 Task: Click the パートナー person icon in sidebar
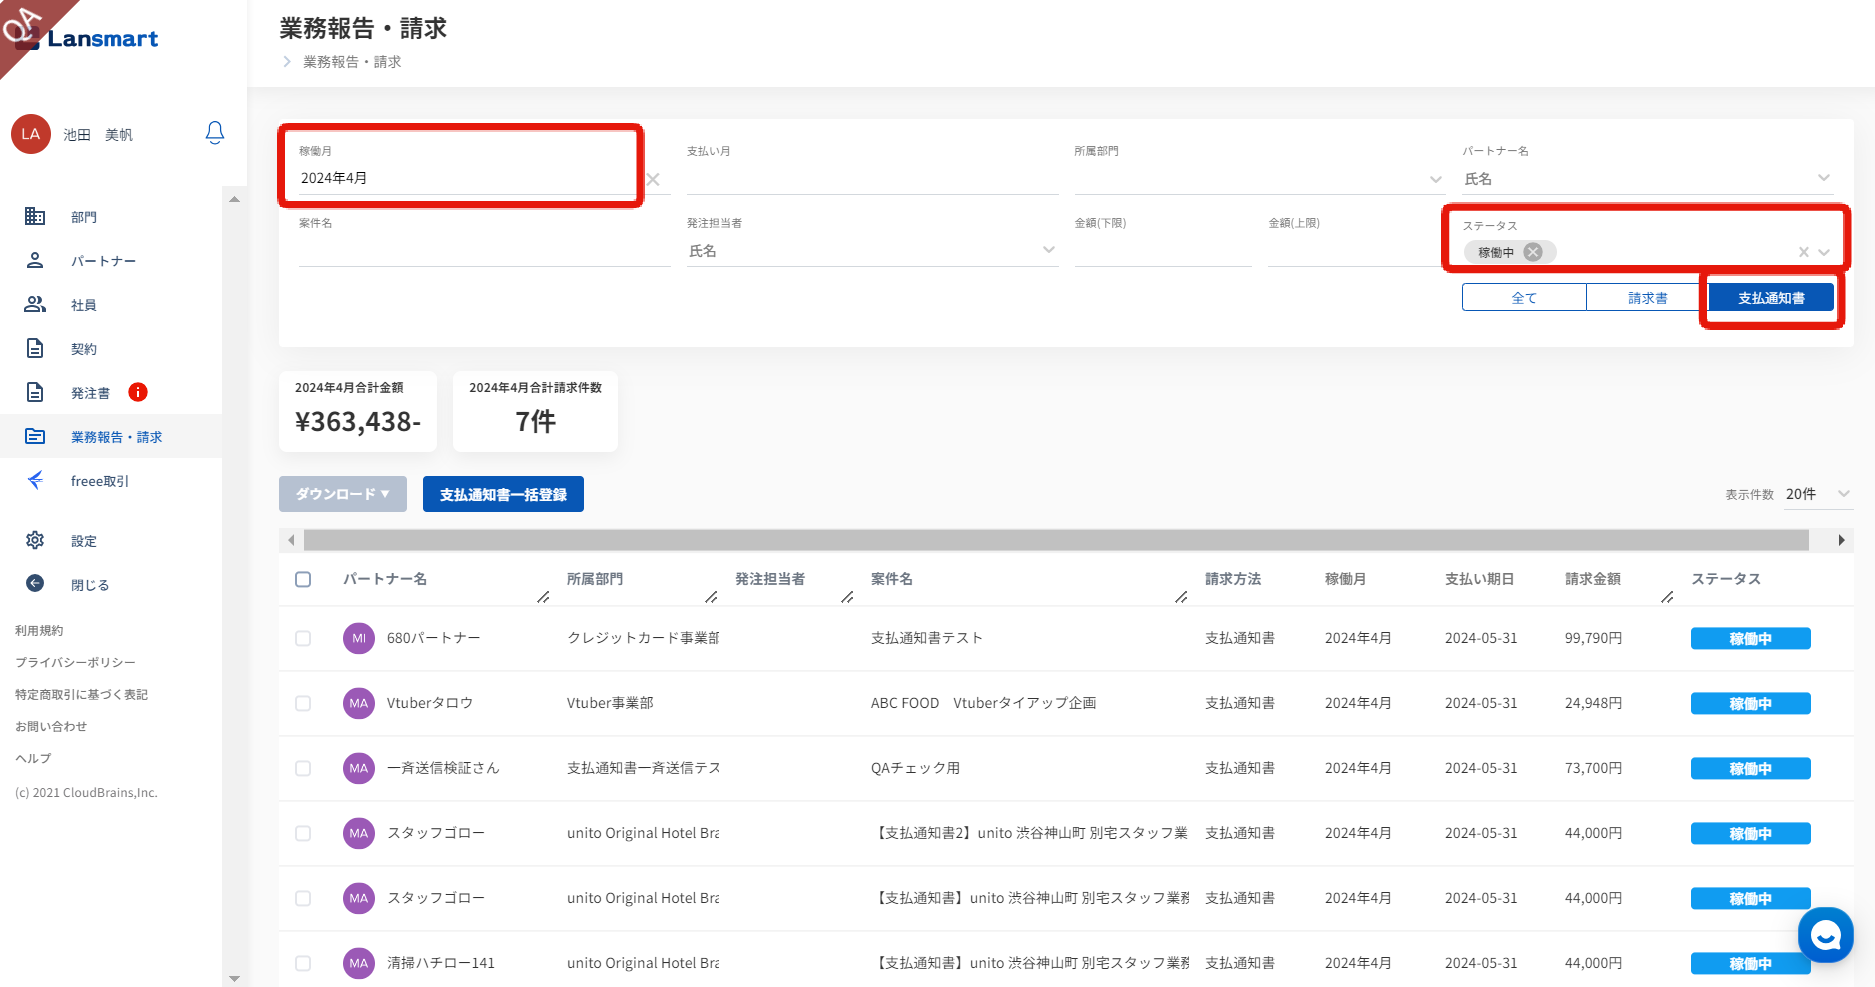[x=35, y=260]
